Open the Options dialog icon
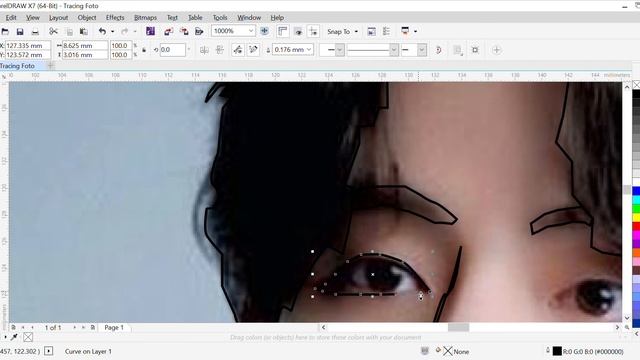The image size is (640, 360). (386, 31)
